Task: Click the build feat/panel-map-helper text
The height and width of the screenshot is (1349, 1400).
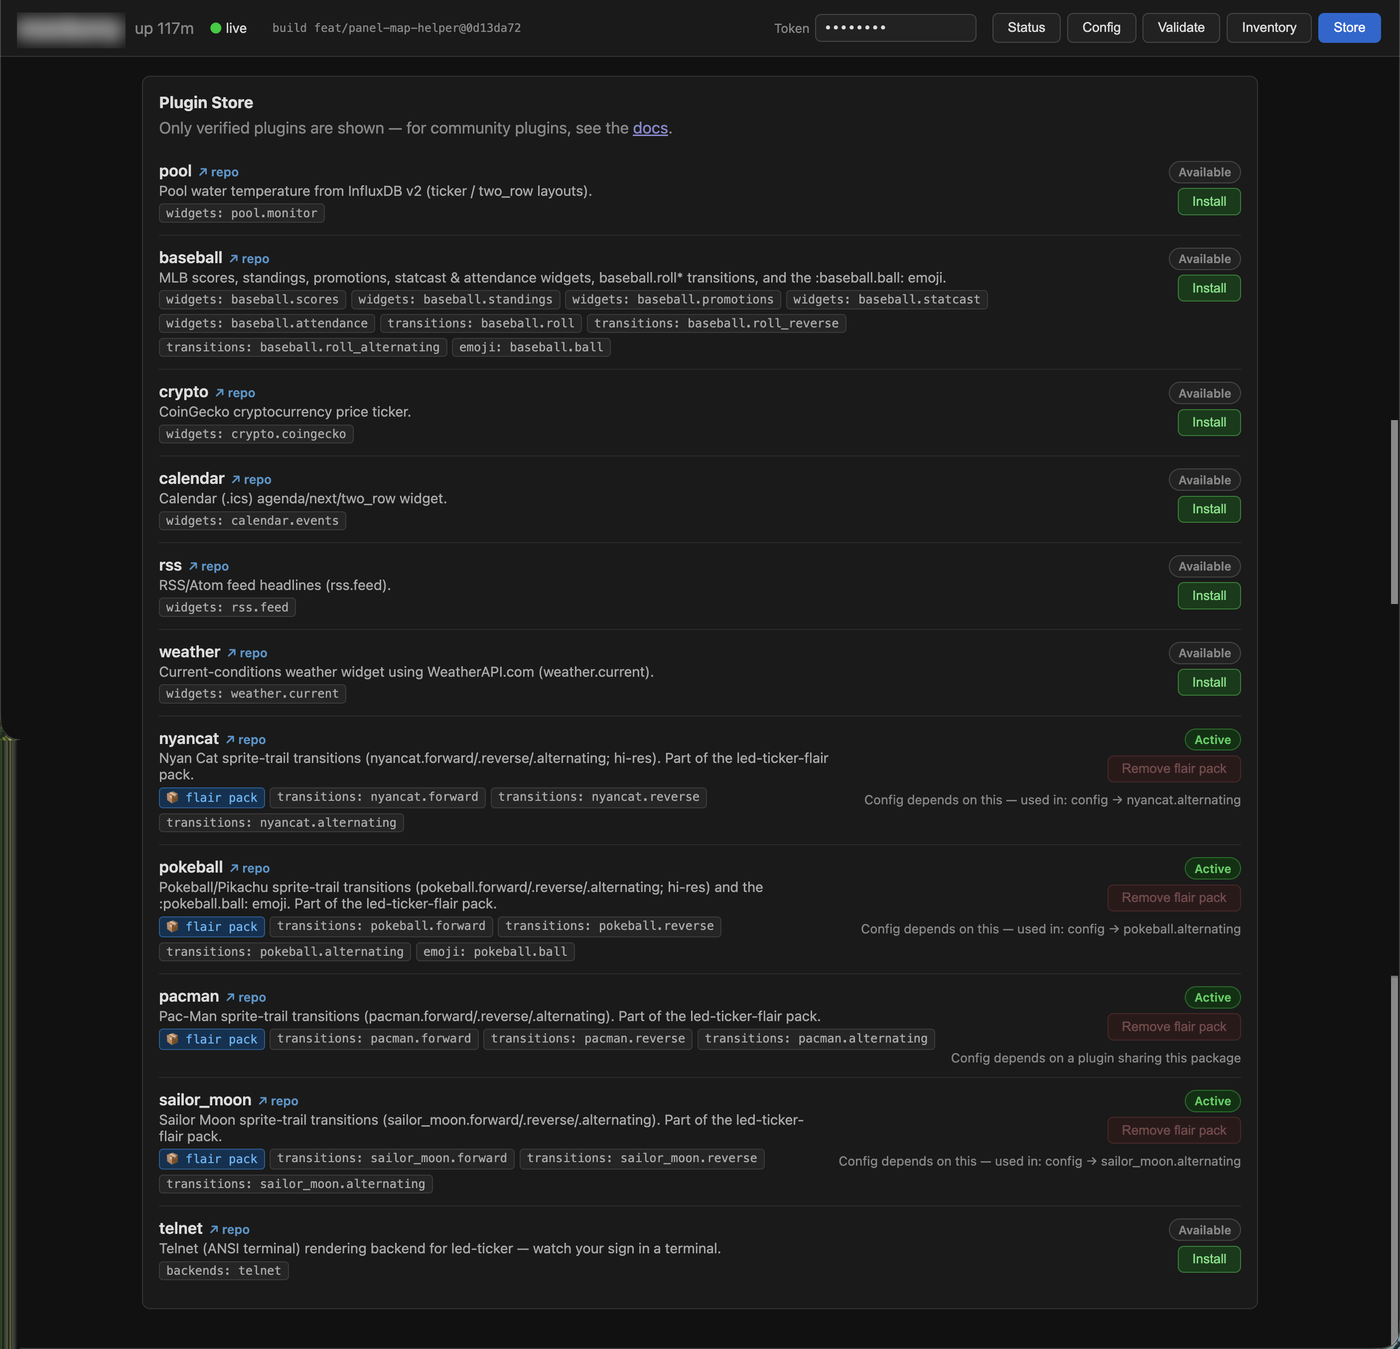Action: coord(397,28)
